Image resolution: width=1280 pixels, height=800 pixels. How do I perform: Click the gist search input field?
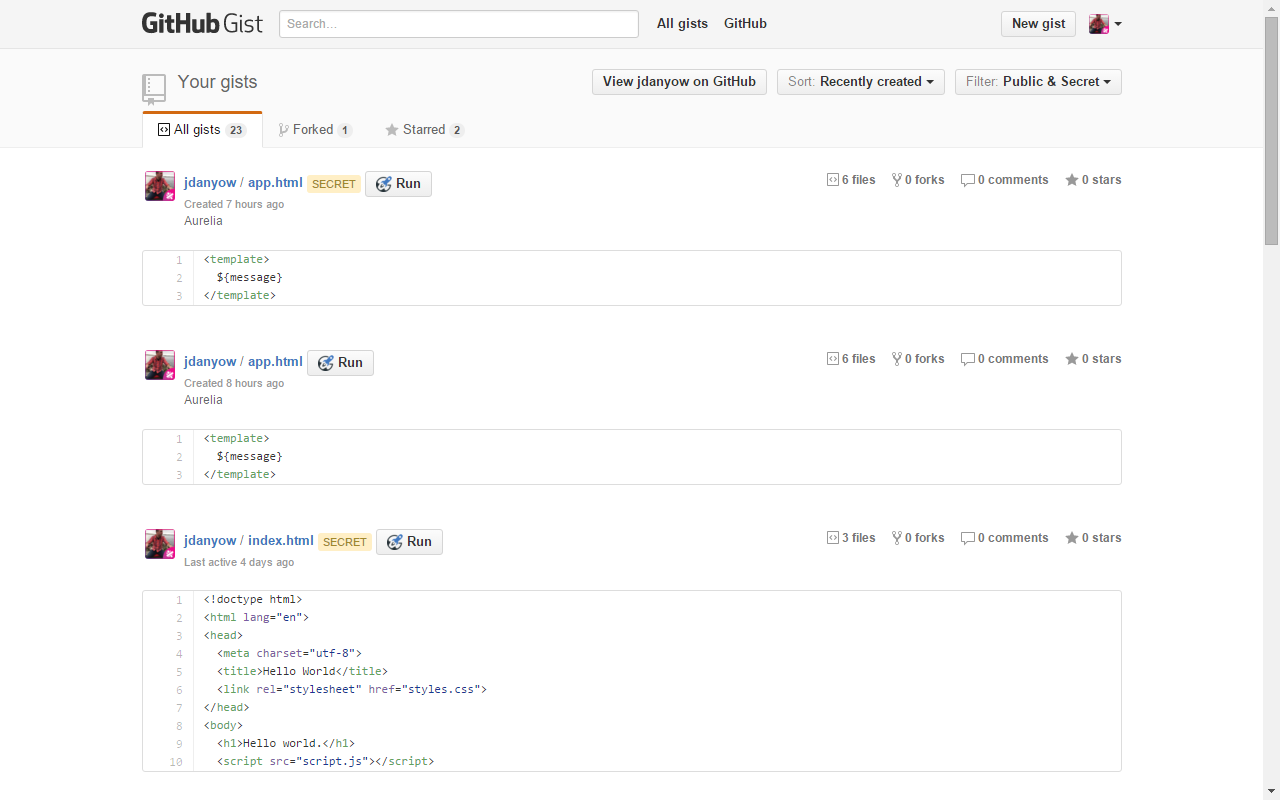[458, 24]
